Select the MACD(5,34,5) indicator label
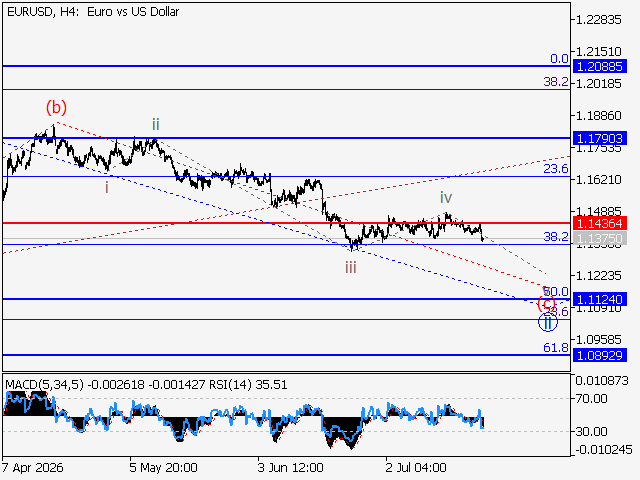The width and height of the screenshot is (640, 480). pyautogui.click(x=44, y=384)
